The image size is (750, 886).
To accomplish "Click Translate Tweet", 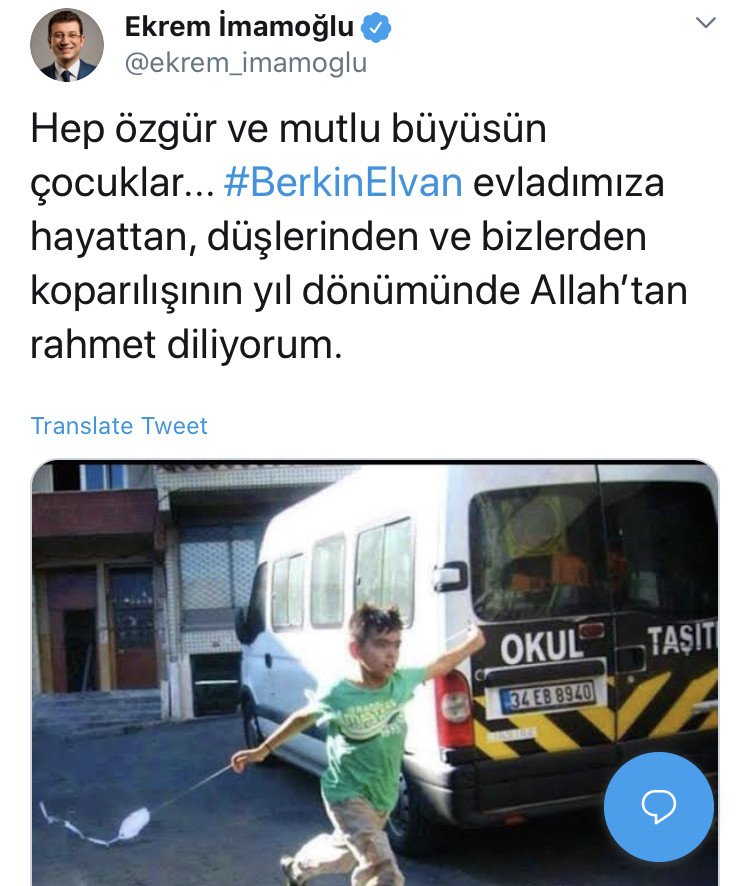I will pyautogui.click(x=119, y=425).
